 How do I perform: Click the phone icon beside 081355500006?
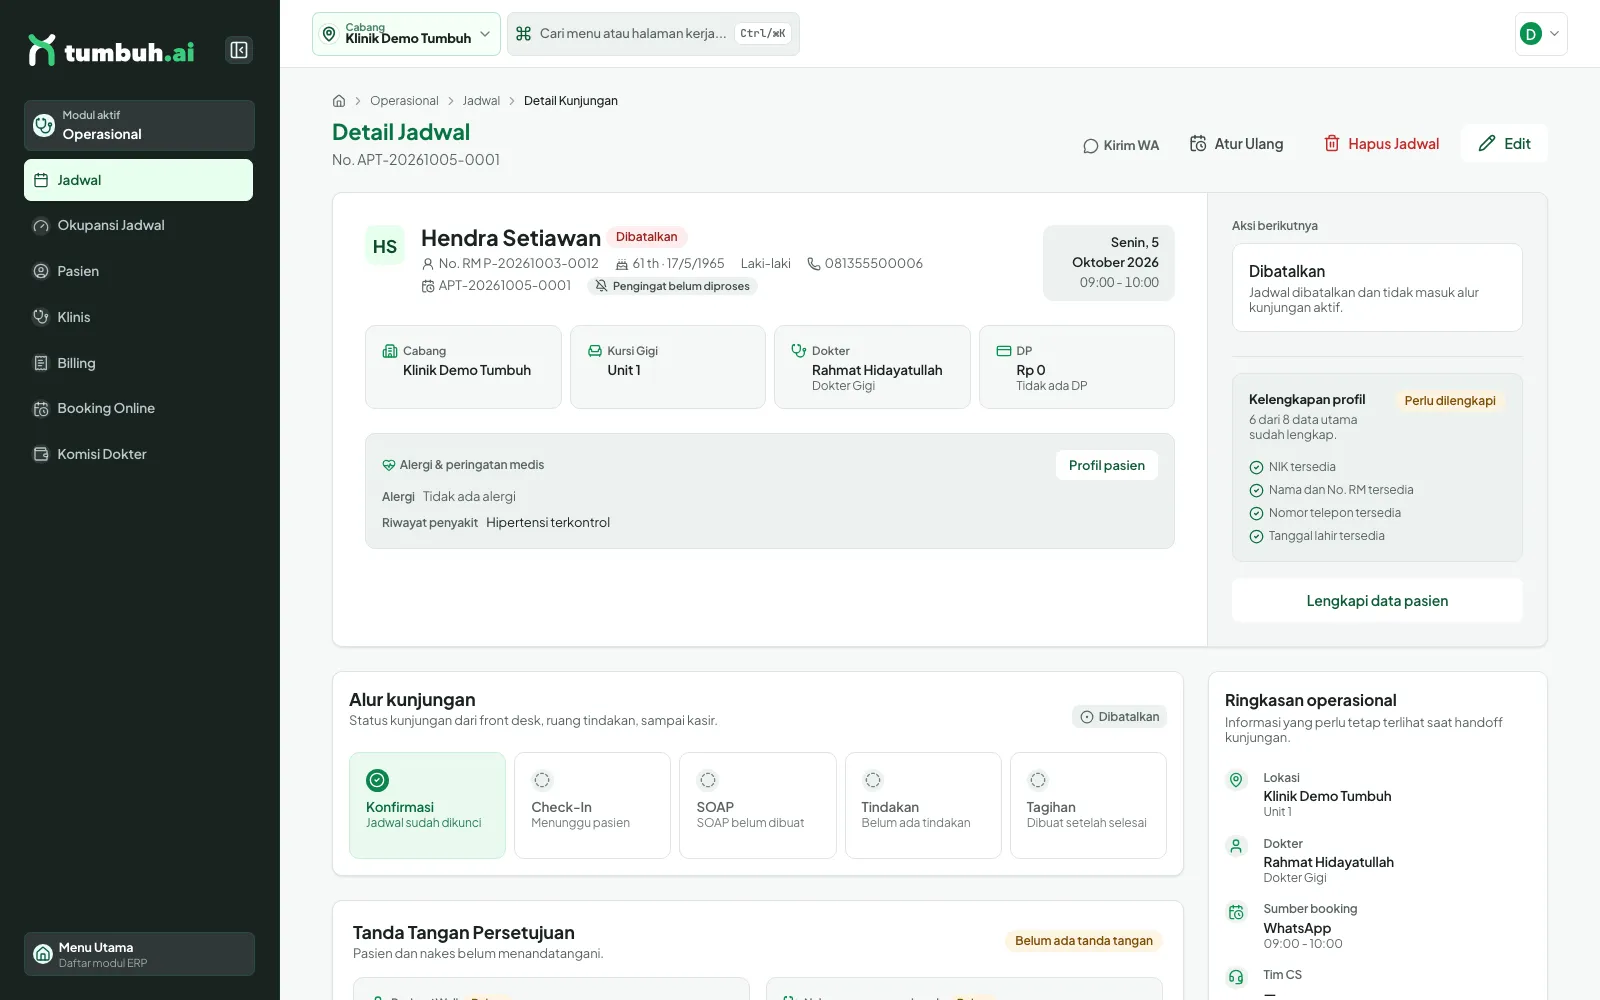pyautogui.click(x=814, y=264)
